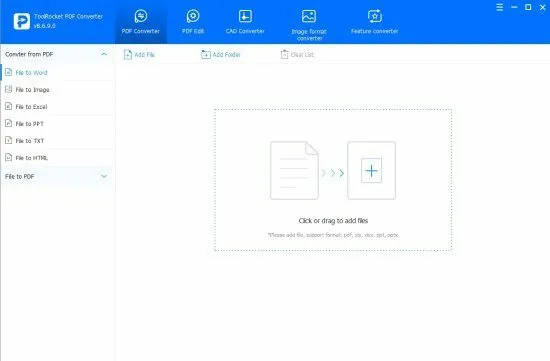The height and width of the screenshot is (361, 550).
Task: Click the File to Excel icon
Action: click(8, 106)
